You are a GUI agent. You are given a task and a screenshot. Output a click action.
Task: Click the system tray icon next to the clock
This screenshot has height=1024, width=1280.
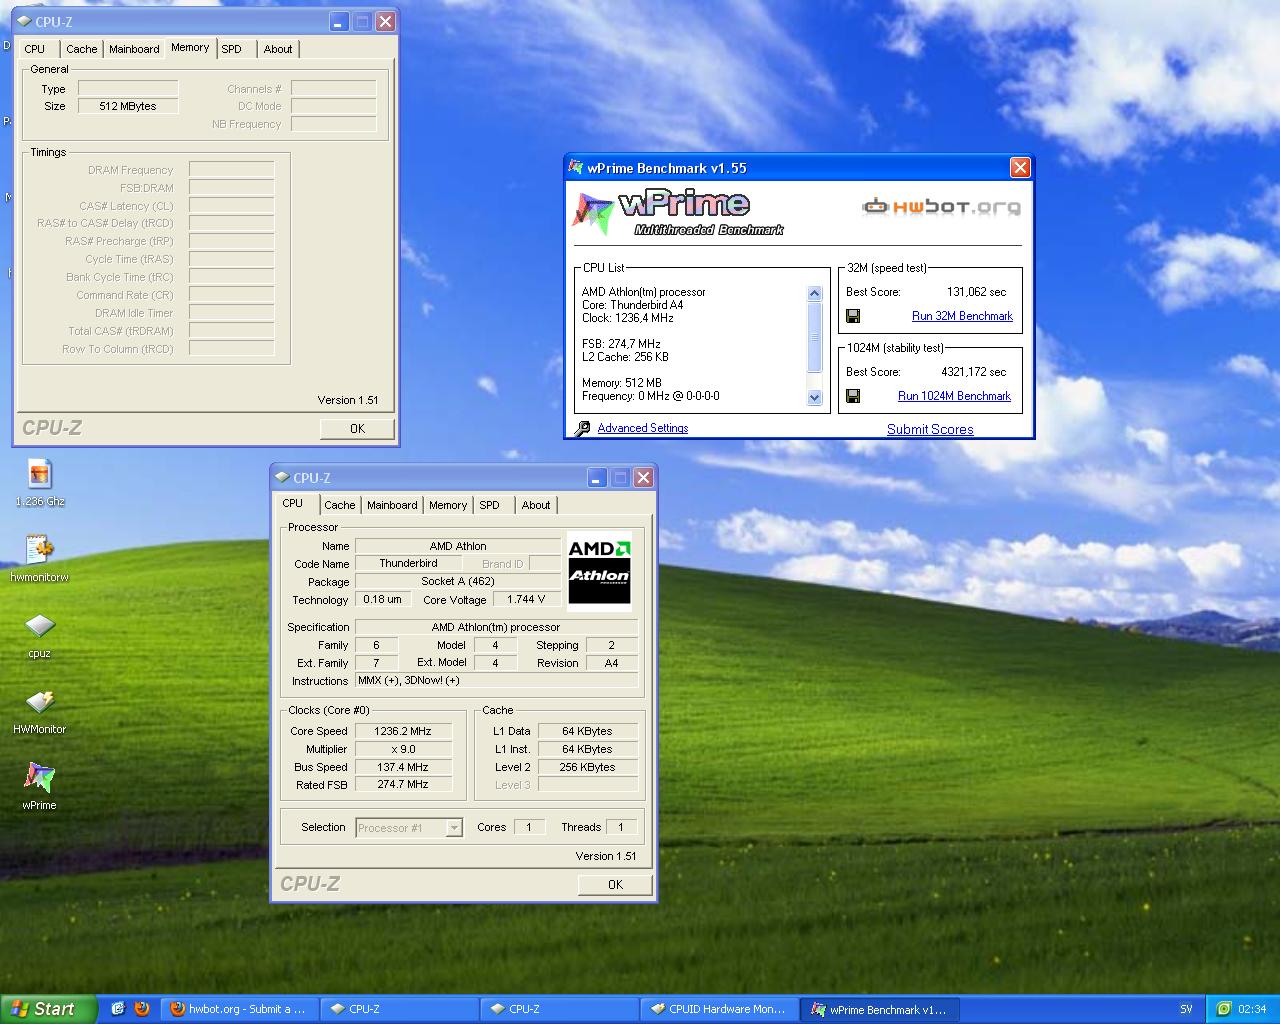(1224, 1009)
